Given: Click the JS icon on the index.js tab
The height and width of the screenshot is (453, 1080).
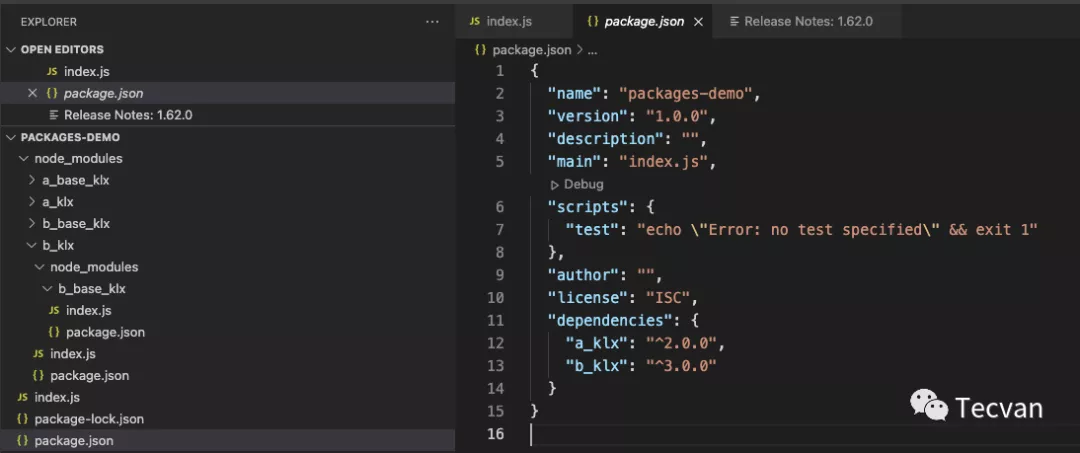Looking at the screenshot, I should [475, 21].
